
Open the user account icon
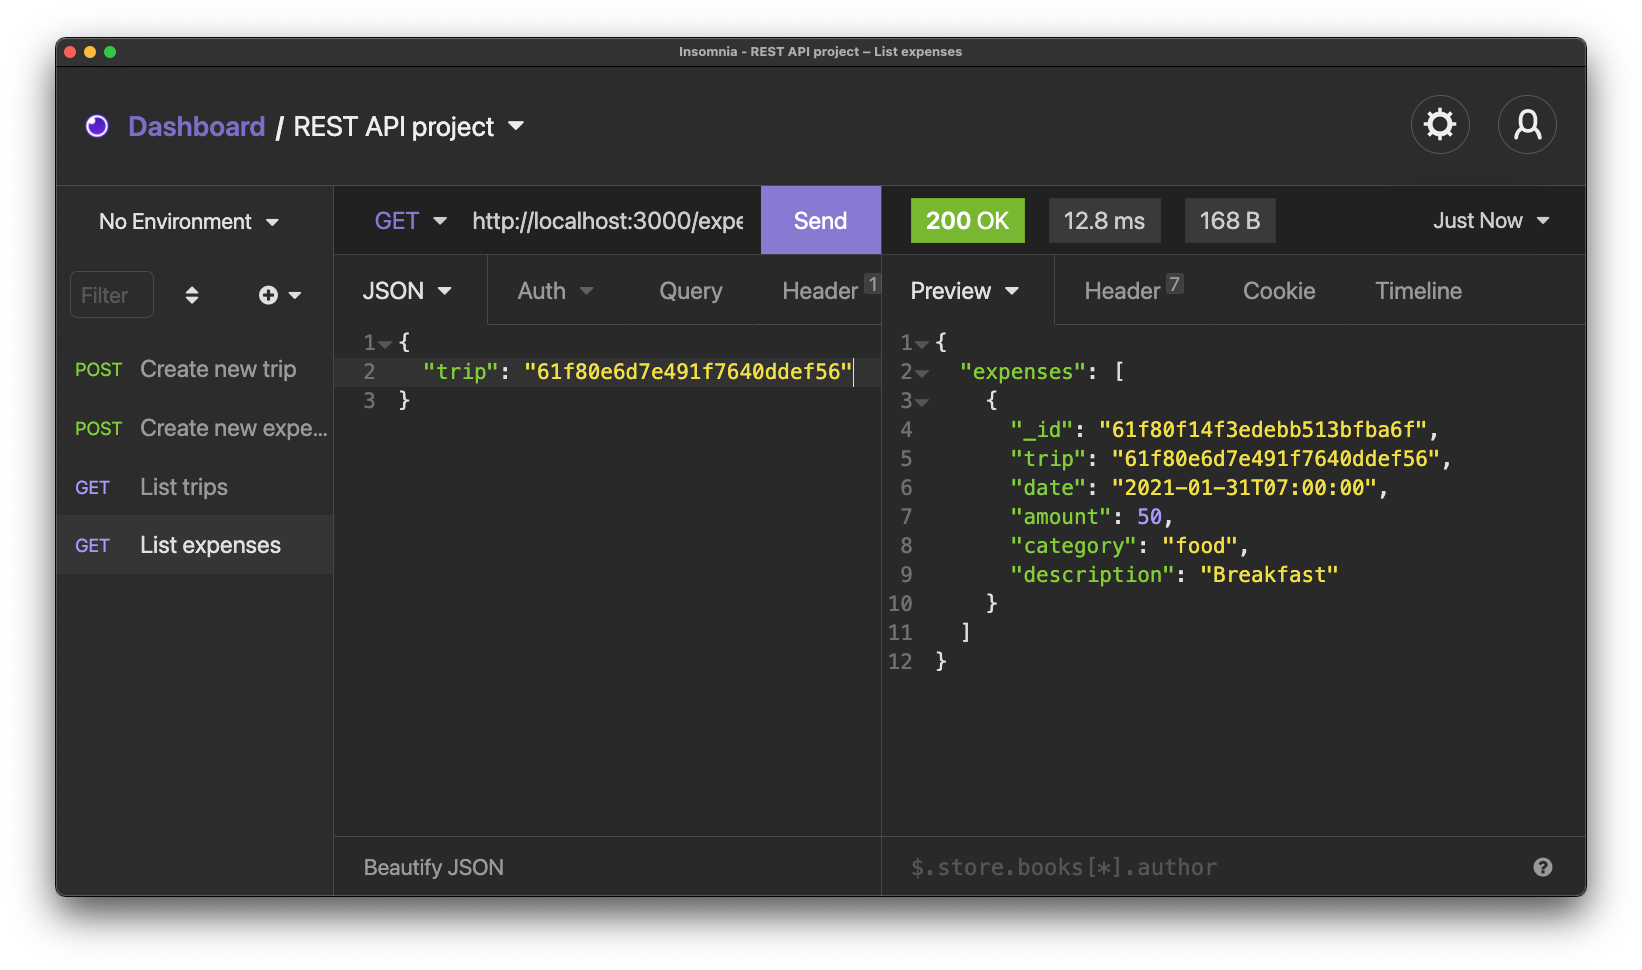(x=1526, y=125)
